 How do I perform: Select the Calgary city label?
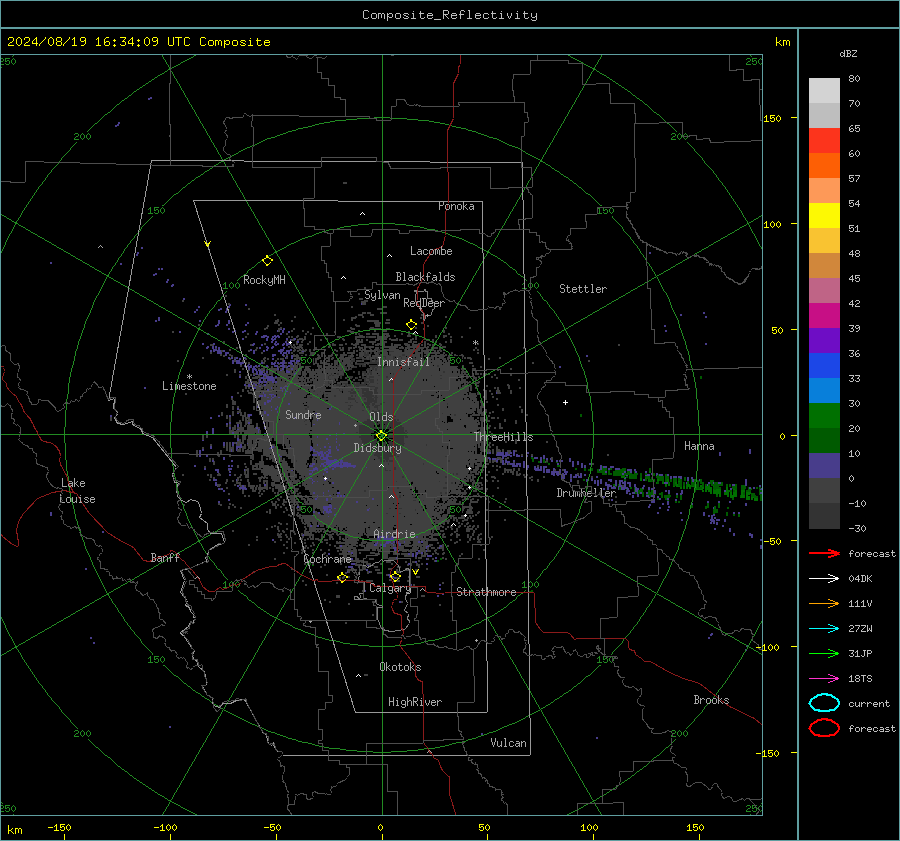(390, 588)
